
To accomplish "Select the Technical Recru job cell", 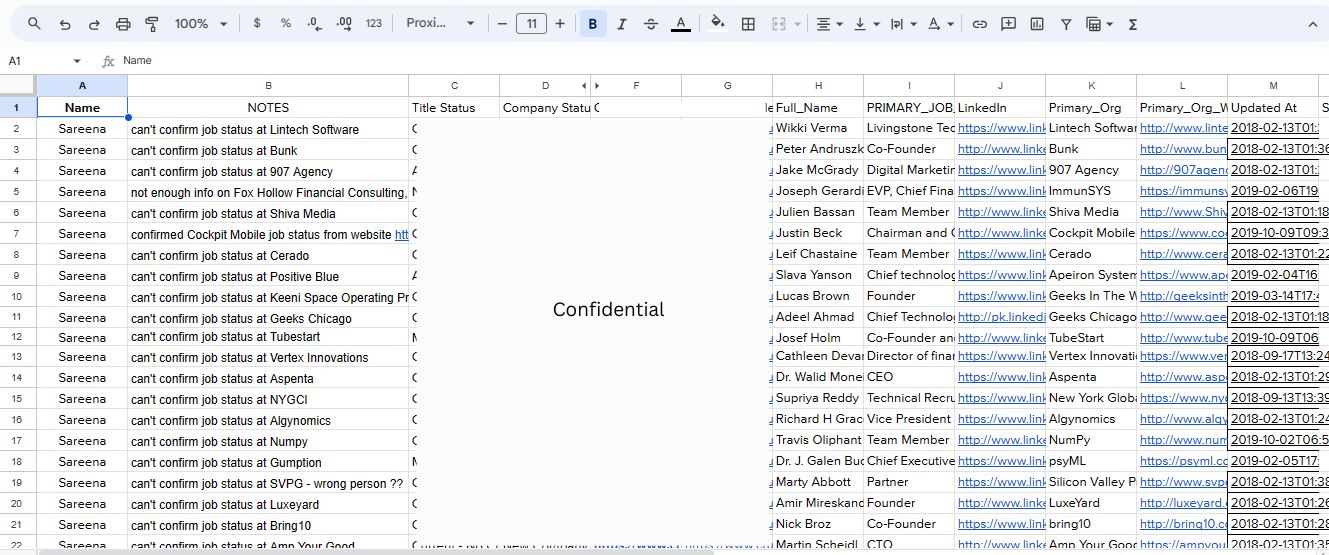I will (909, 398).
